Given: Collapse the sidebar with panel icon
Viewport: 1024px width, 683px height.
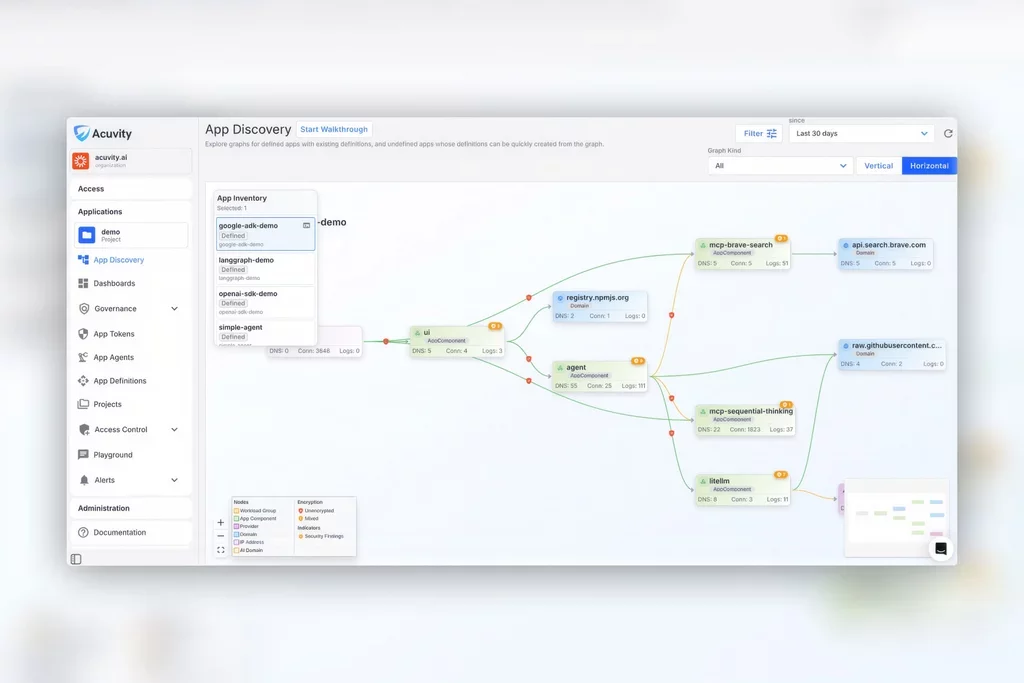Looking at the screenshot, I should point(76,559).
